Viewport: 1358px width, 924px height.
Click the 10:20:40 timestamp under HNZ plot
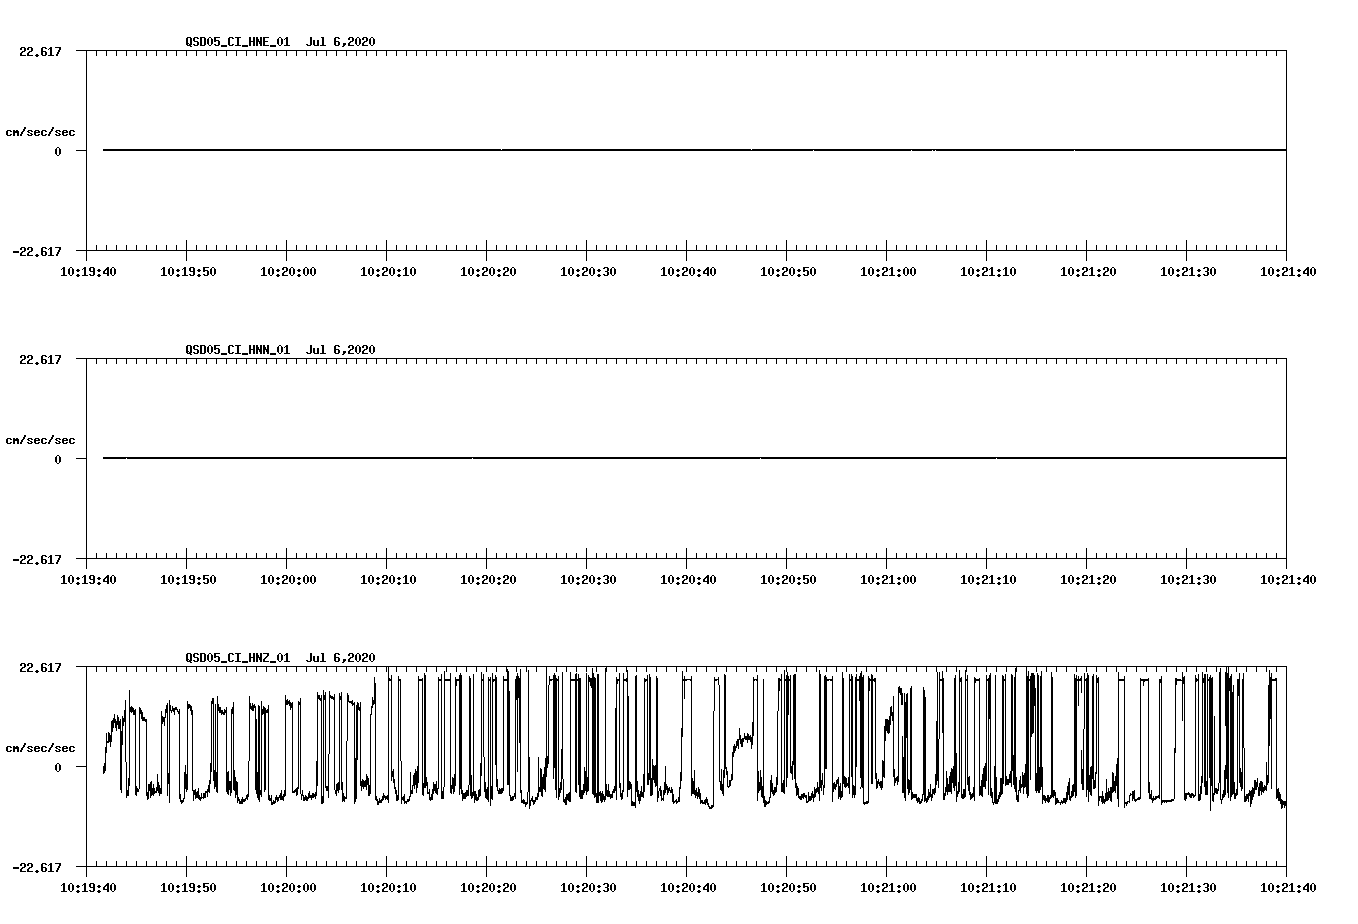[x=687, y=887]
